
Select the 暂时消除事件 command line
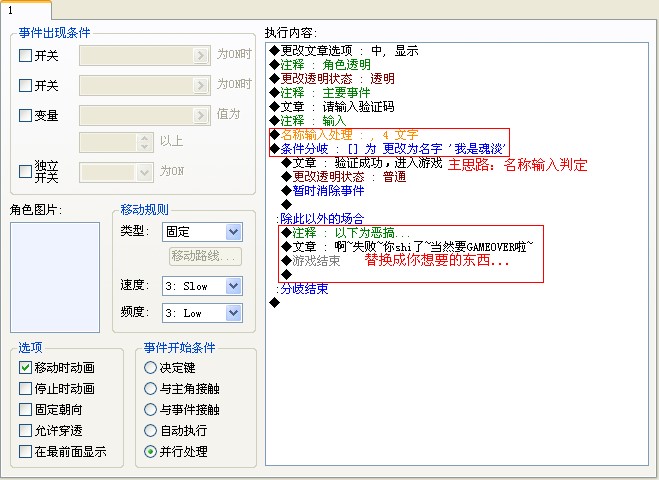coord(323,190)
